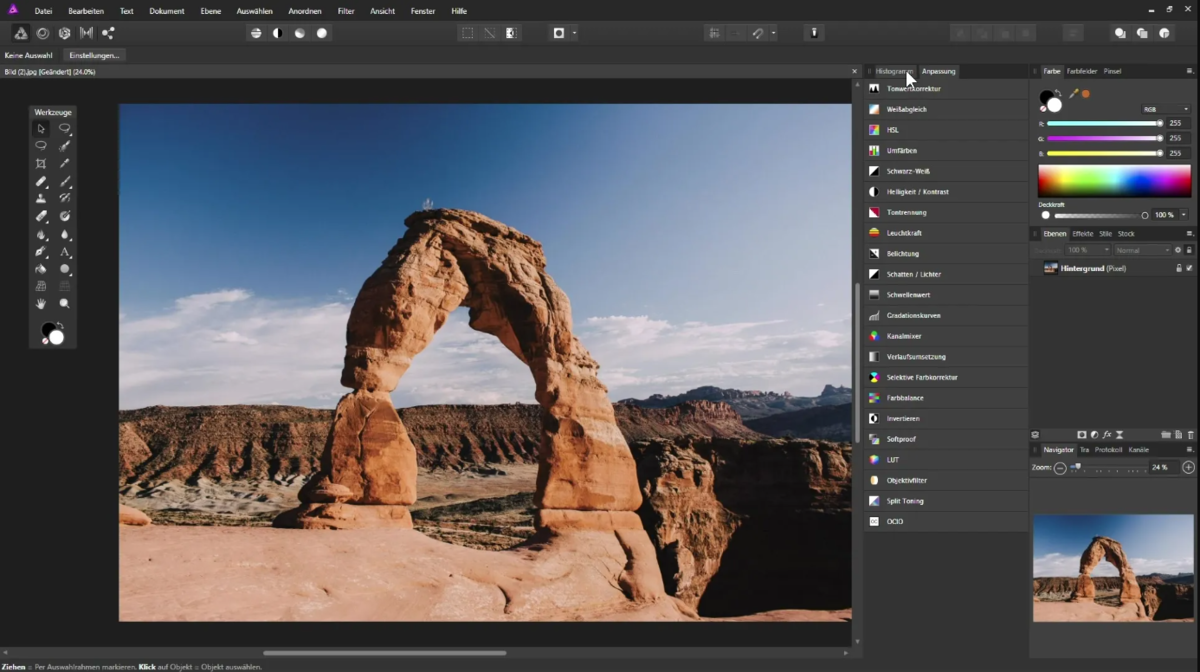Add the Gradationskurven adjustment
The height and width of the screenshot is (672, 1200).
point(913,315)
